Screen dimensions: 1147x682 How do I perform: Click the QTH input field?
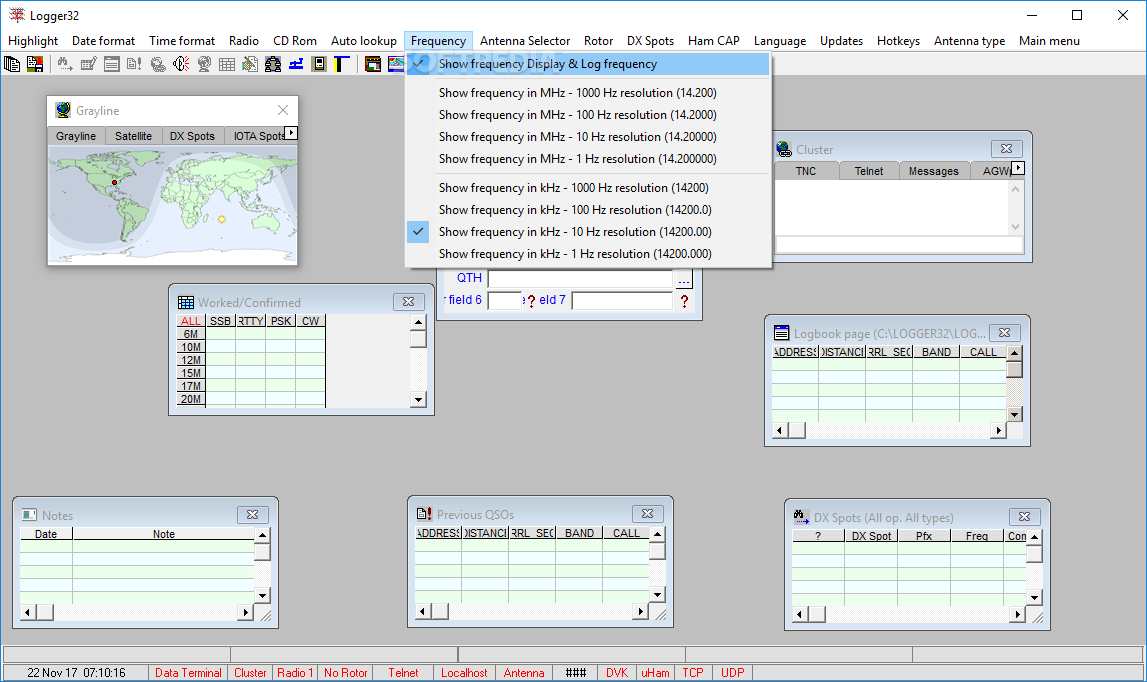pos(580,279)
